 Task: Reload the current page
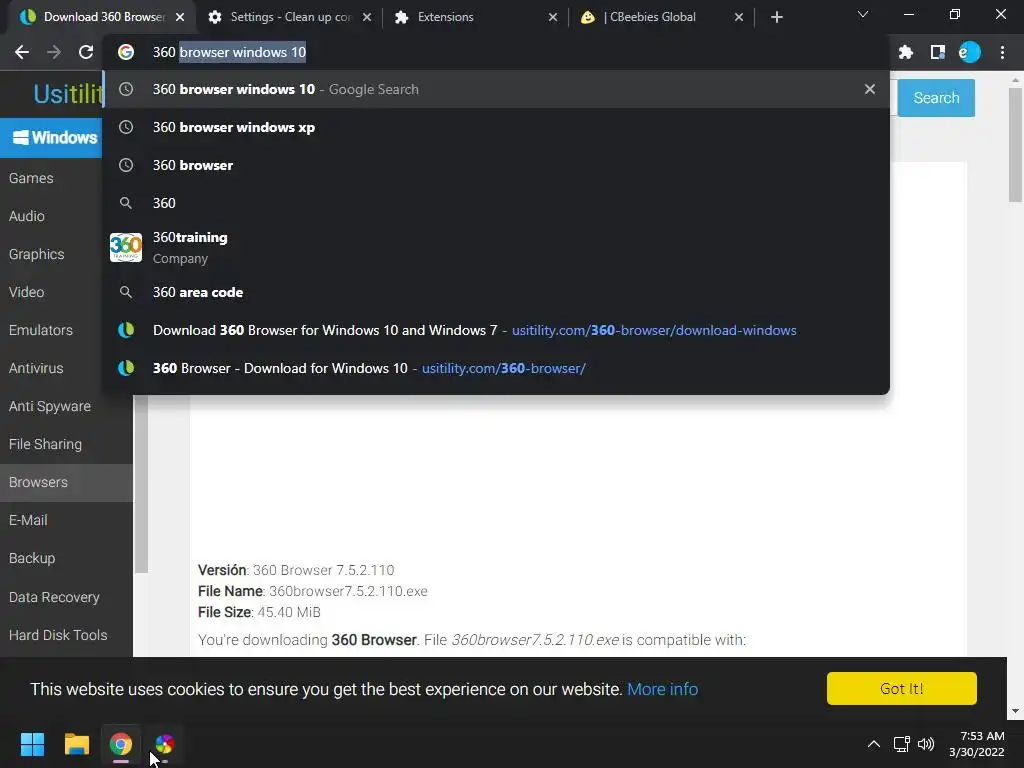pos(86,52)
